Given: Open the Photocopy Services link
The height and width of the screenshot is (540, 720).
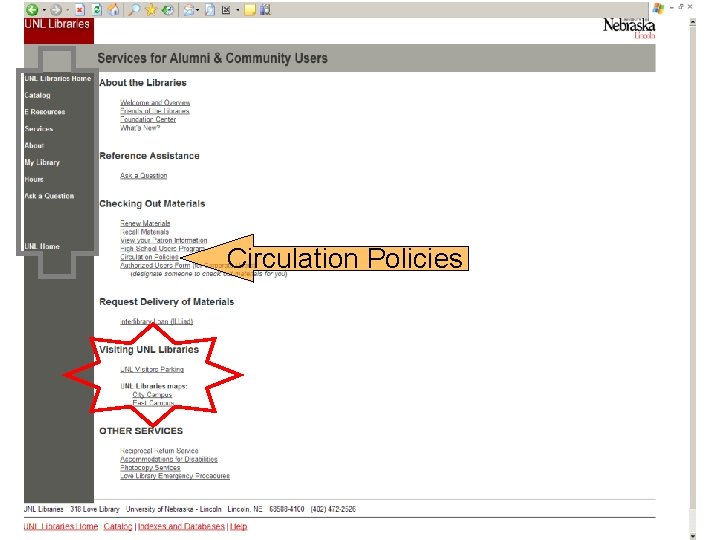Looking at the screenshot, I should coord(150,467).
